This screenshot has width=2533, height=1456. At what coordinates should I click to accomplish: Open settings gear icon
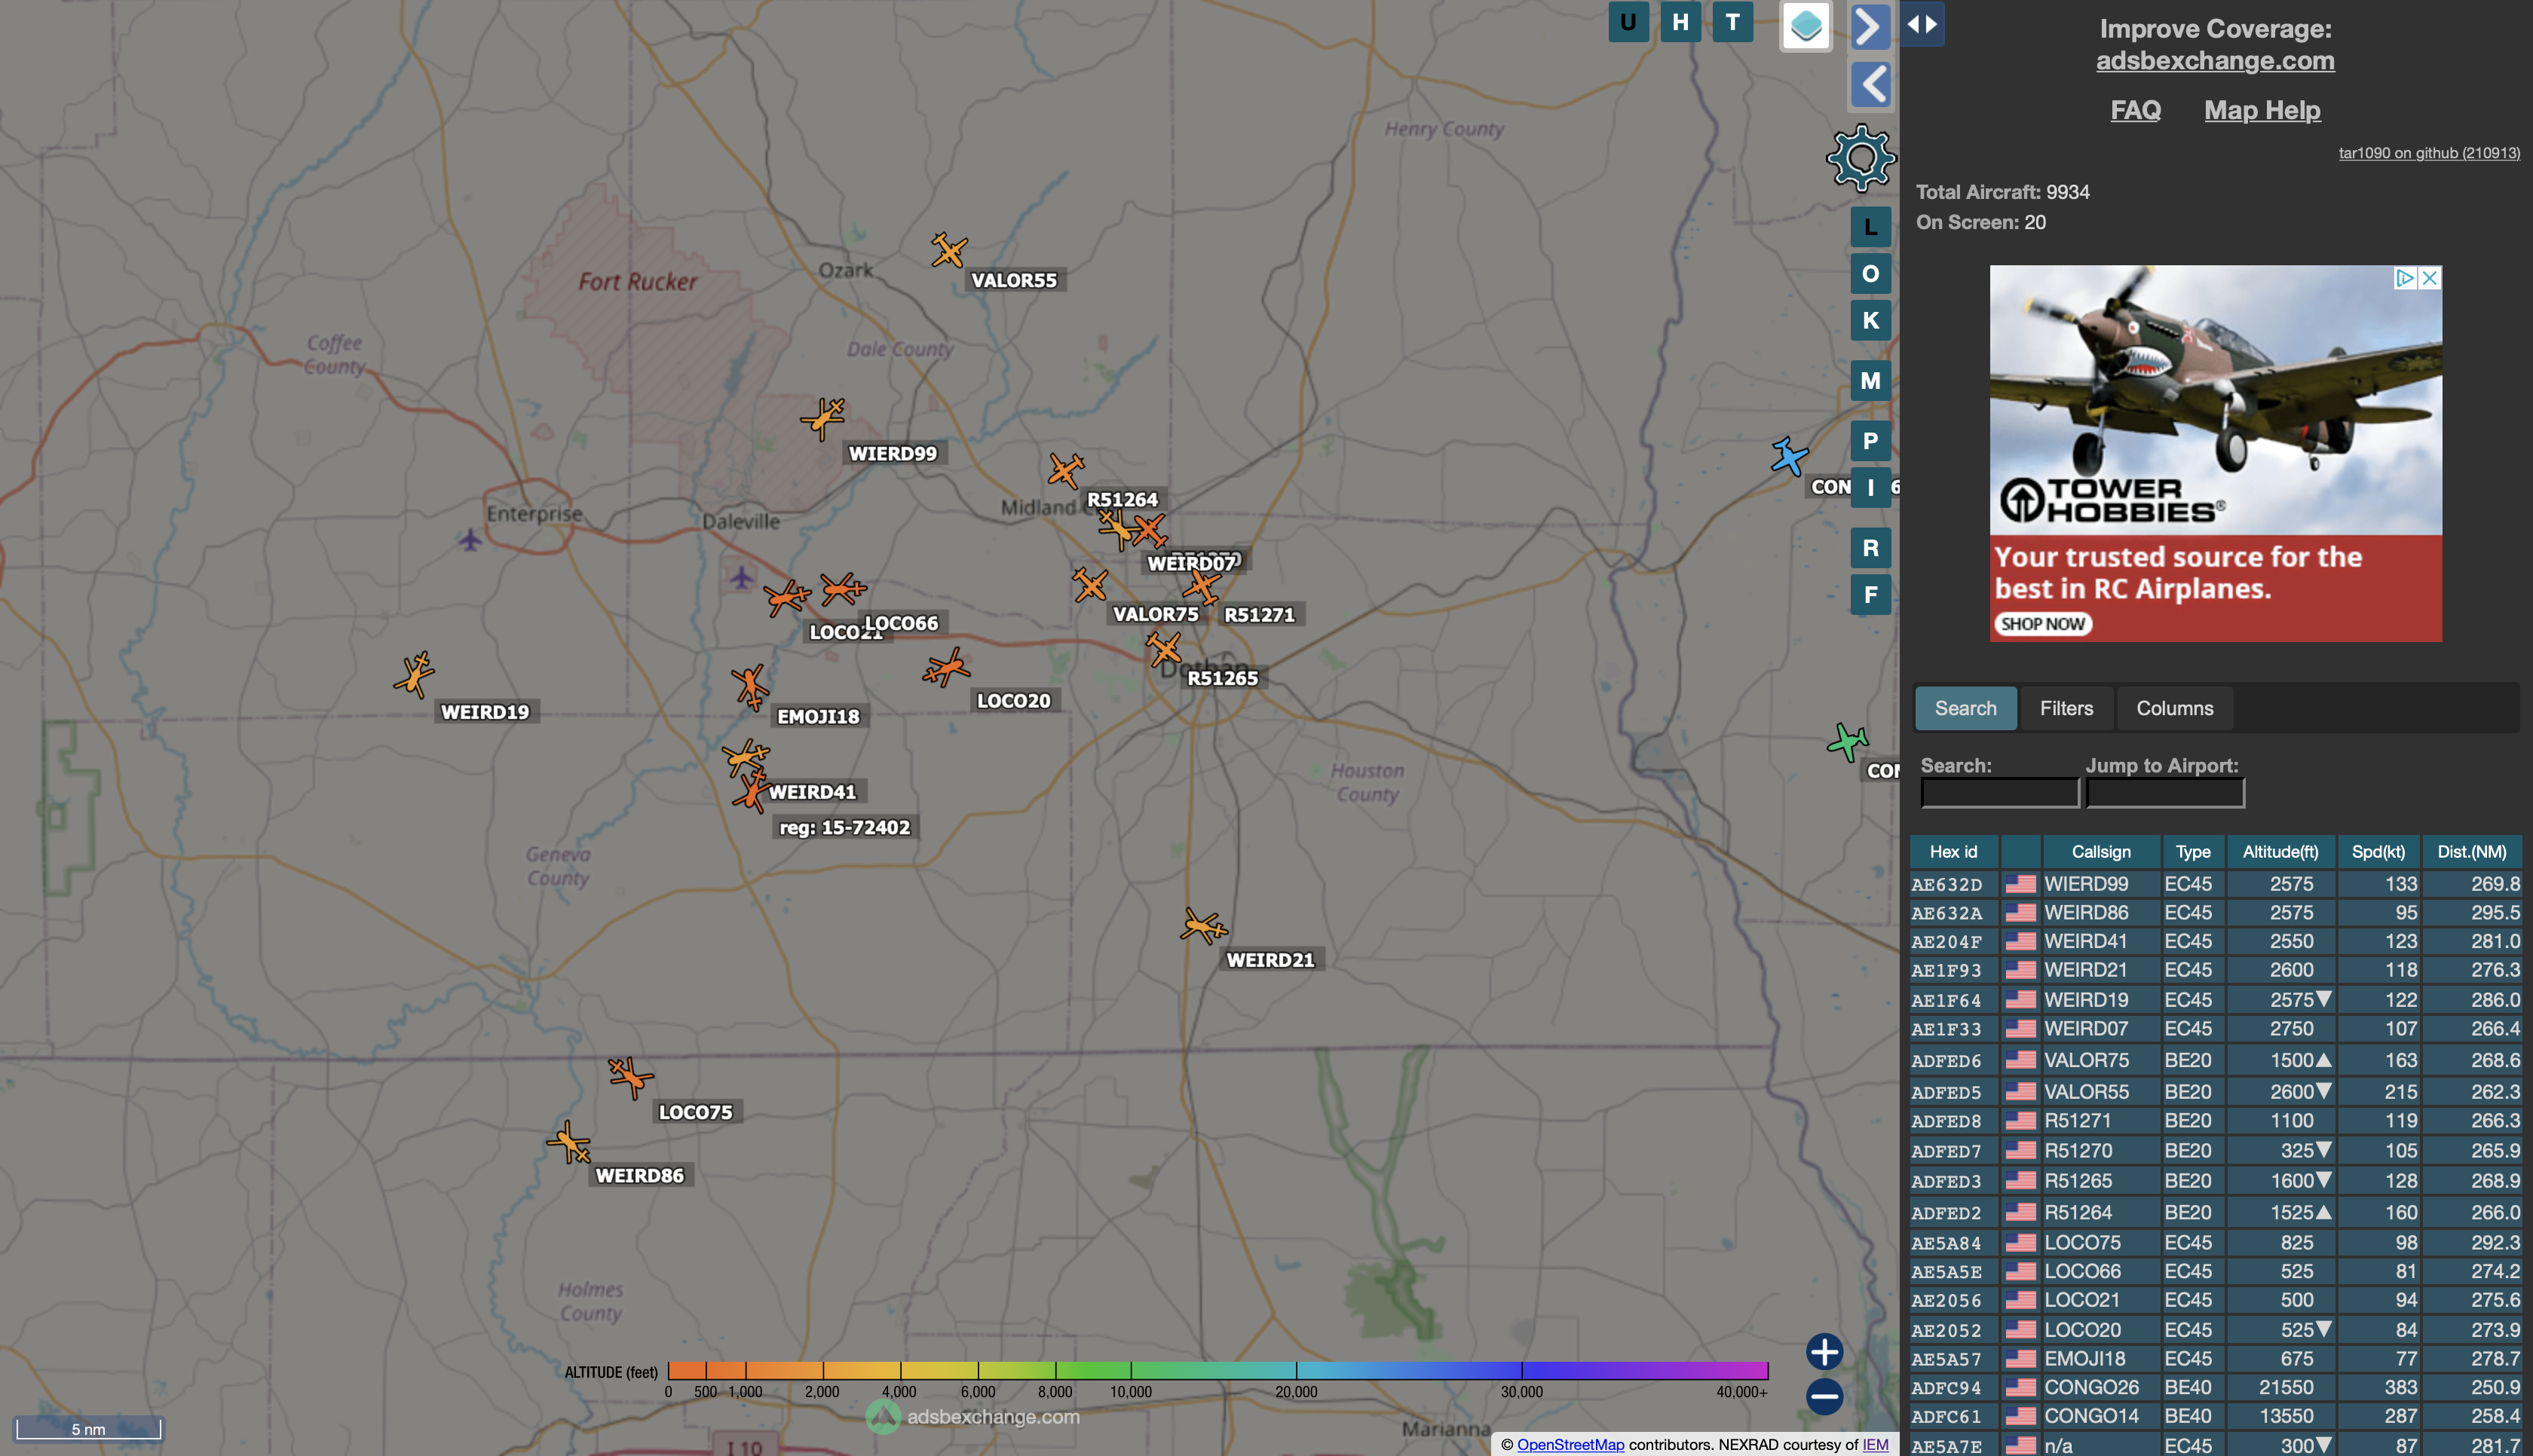(1860, 158)
